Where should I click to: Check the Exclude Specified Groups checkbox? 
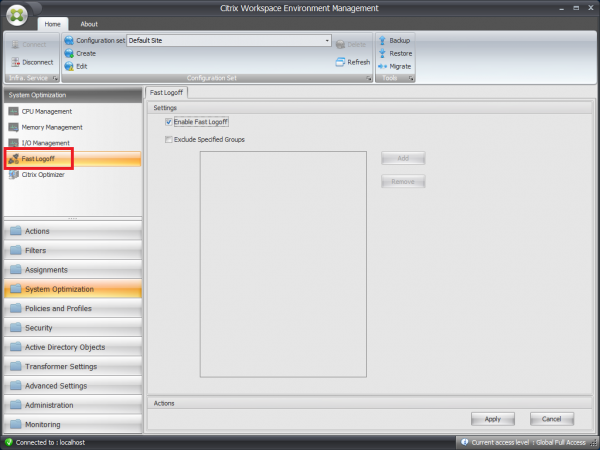(x=168, y=140)
